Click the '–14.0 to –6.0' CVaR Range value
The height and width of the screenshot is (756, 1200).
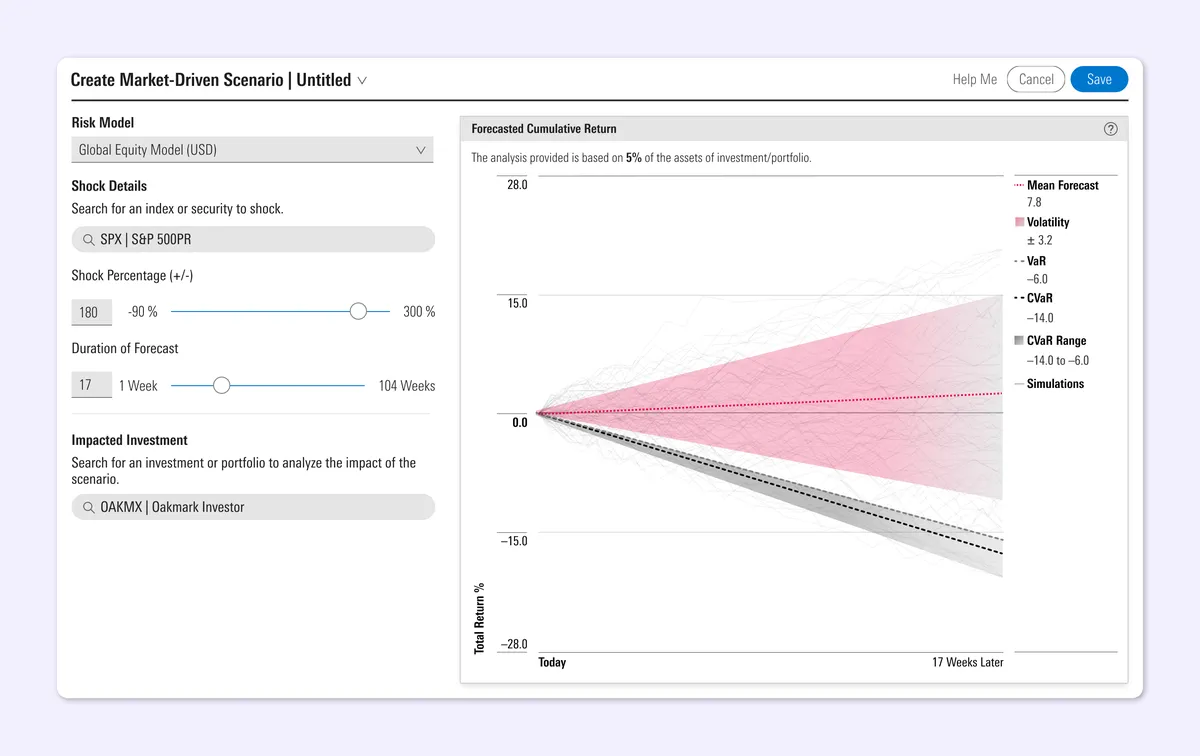coord(1058,361)
